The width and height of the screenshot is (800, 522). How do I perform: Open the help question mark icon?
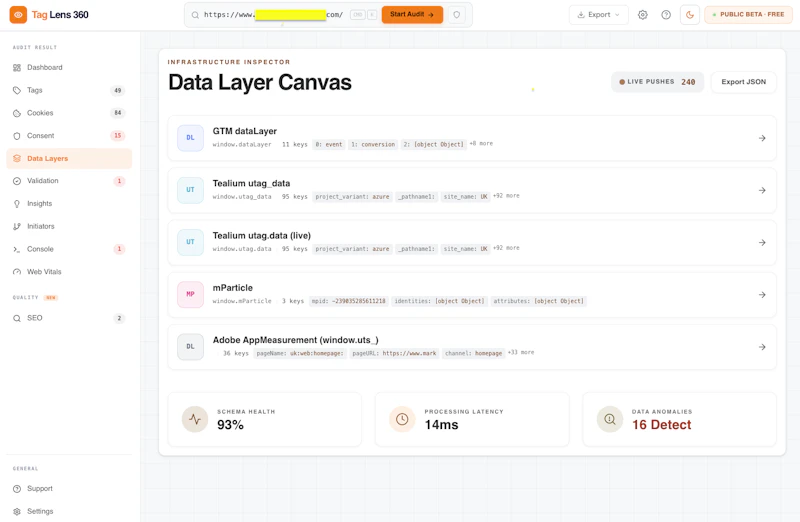(x=666, y=15)
